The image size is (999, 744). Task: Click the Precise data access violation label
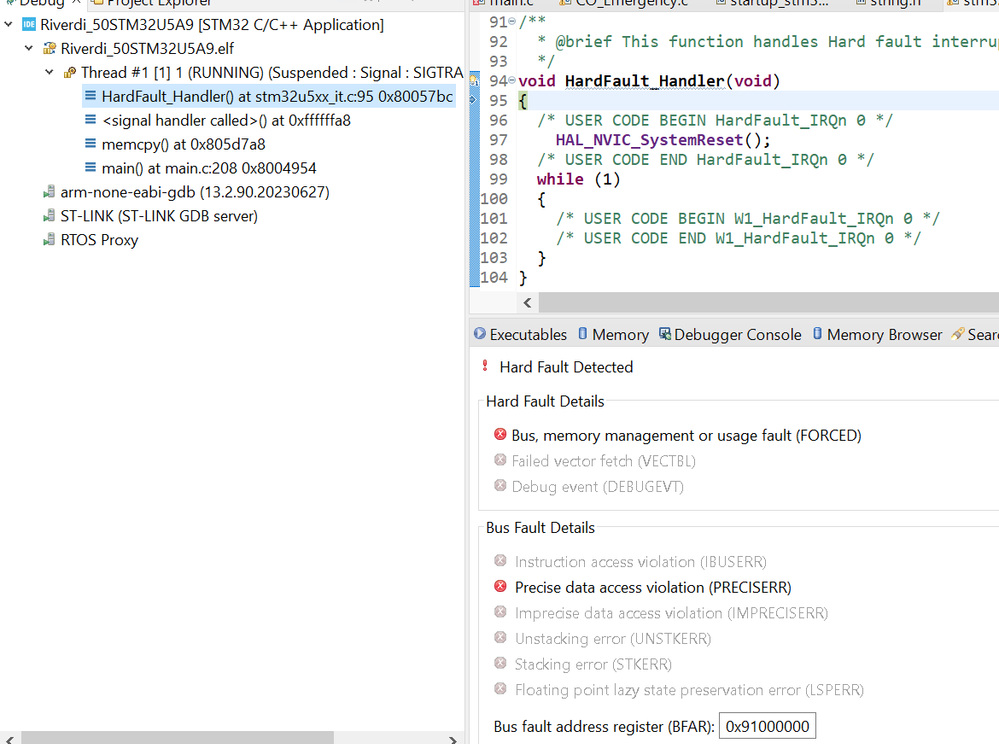point(653,587)
